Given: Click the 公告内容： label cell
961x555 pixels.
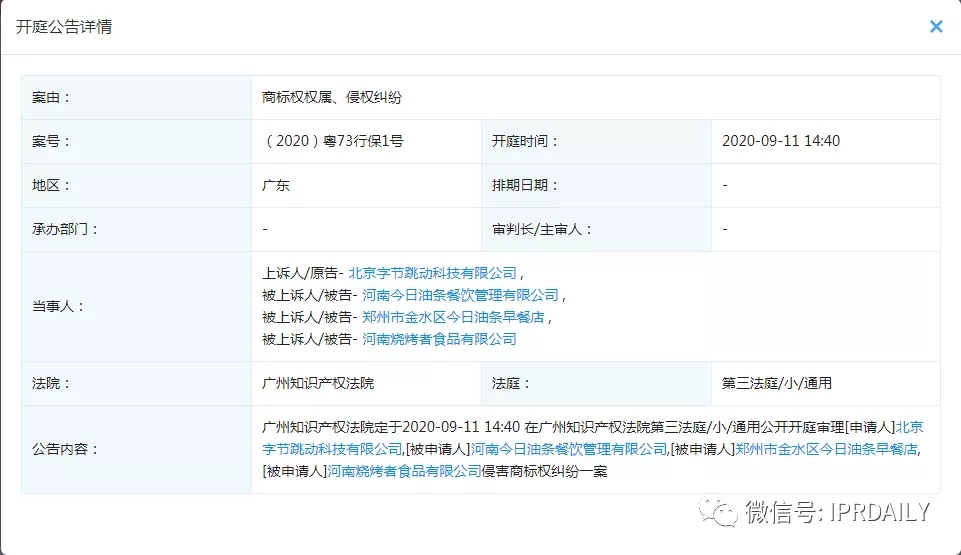Looking at the screenshot, I should click(x=137, y=449).
